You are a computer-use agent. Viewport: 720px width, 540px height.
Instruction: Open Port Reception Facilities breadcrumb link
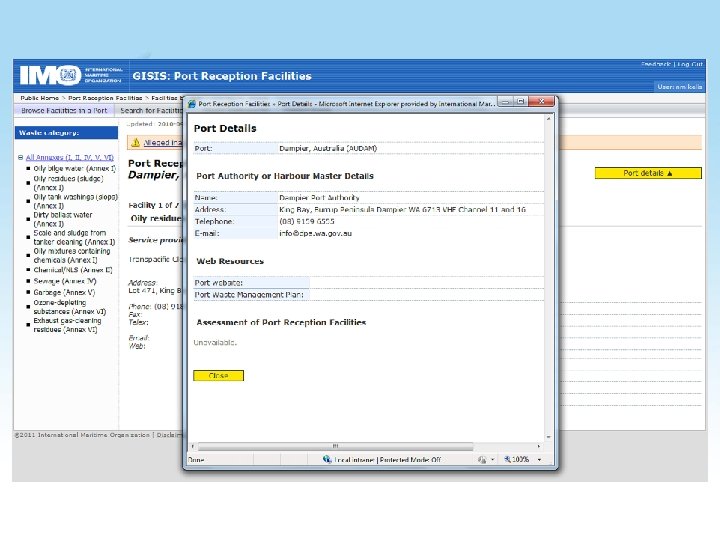[x=105, y=98]
